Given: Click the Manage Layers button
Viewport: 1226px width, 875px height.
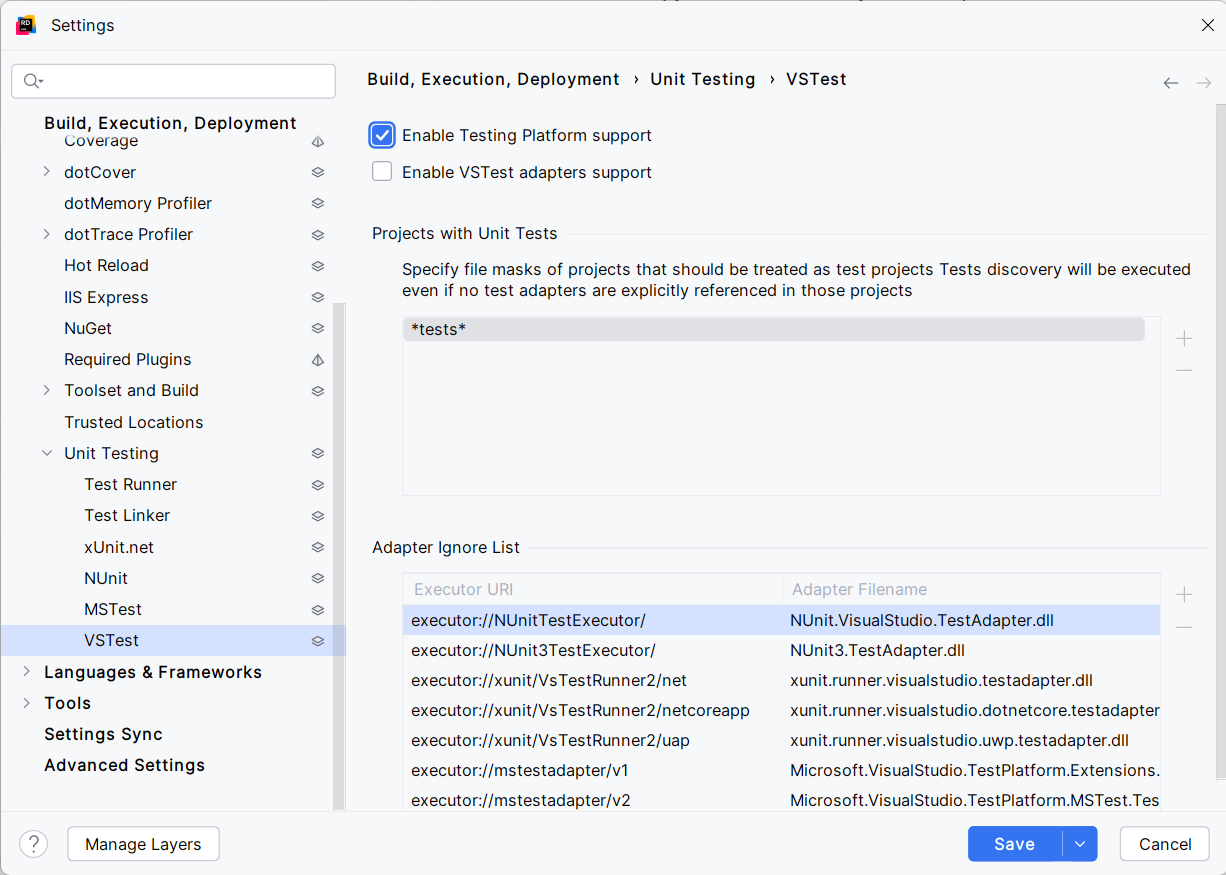Looking at the screenshot, I should tap(143, 844).
